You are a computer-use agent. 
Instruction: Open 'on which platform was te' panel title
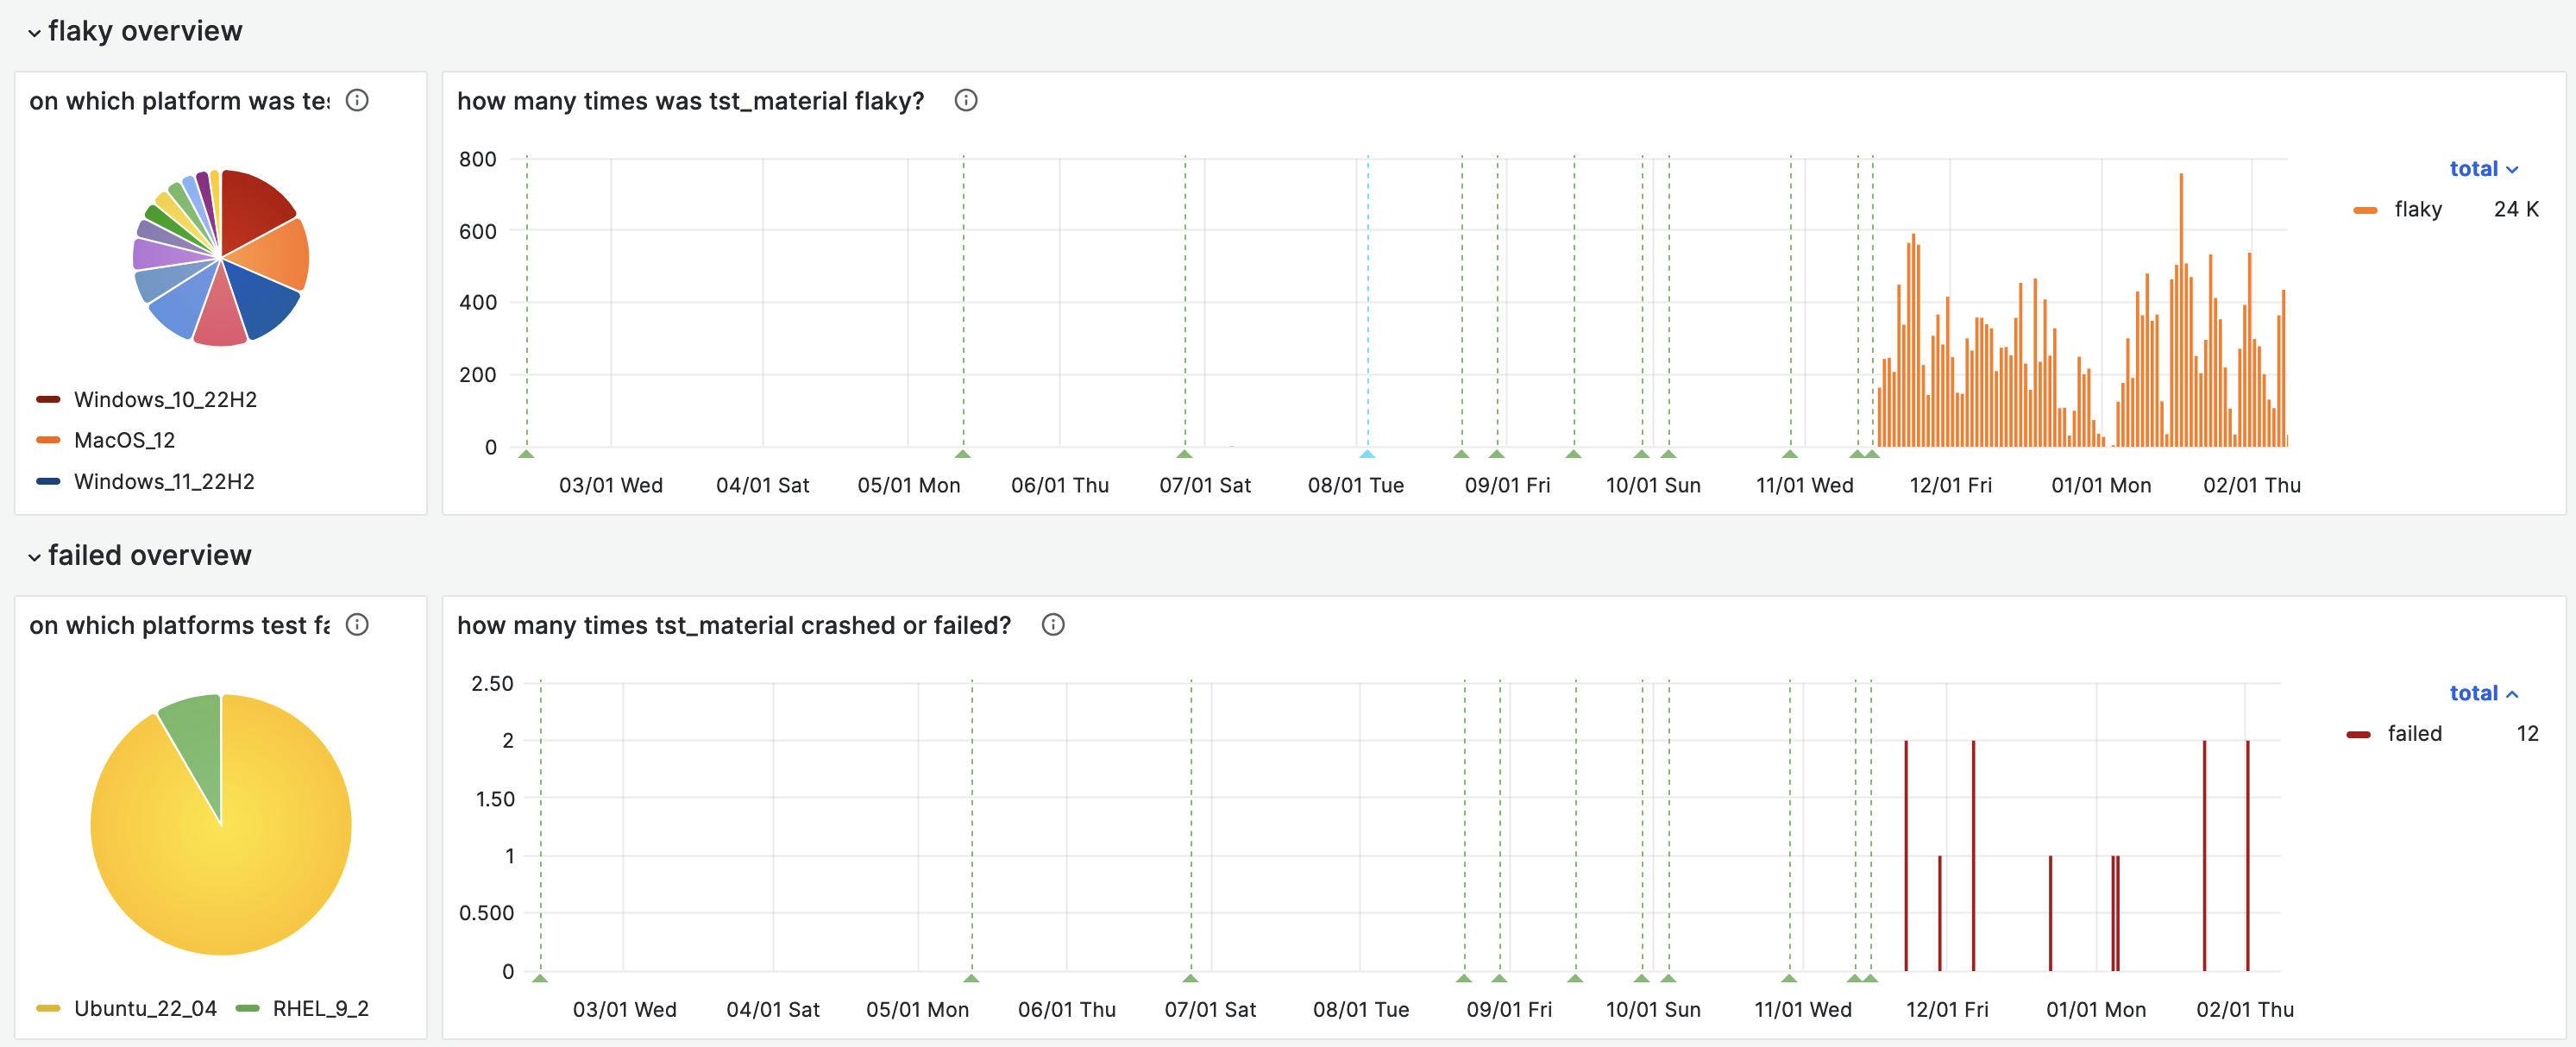[179, 101]
